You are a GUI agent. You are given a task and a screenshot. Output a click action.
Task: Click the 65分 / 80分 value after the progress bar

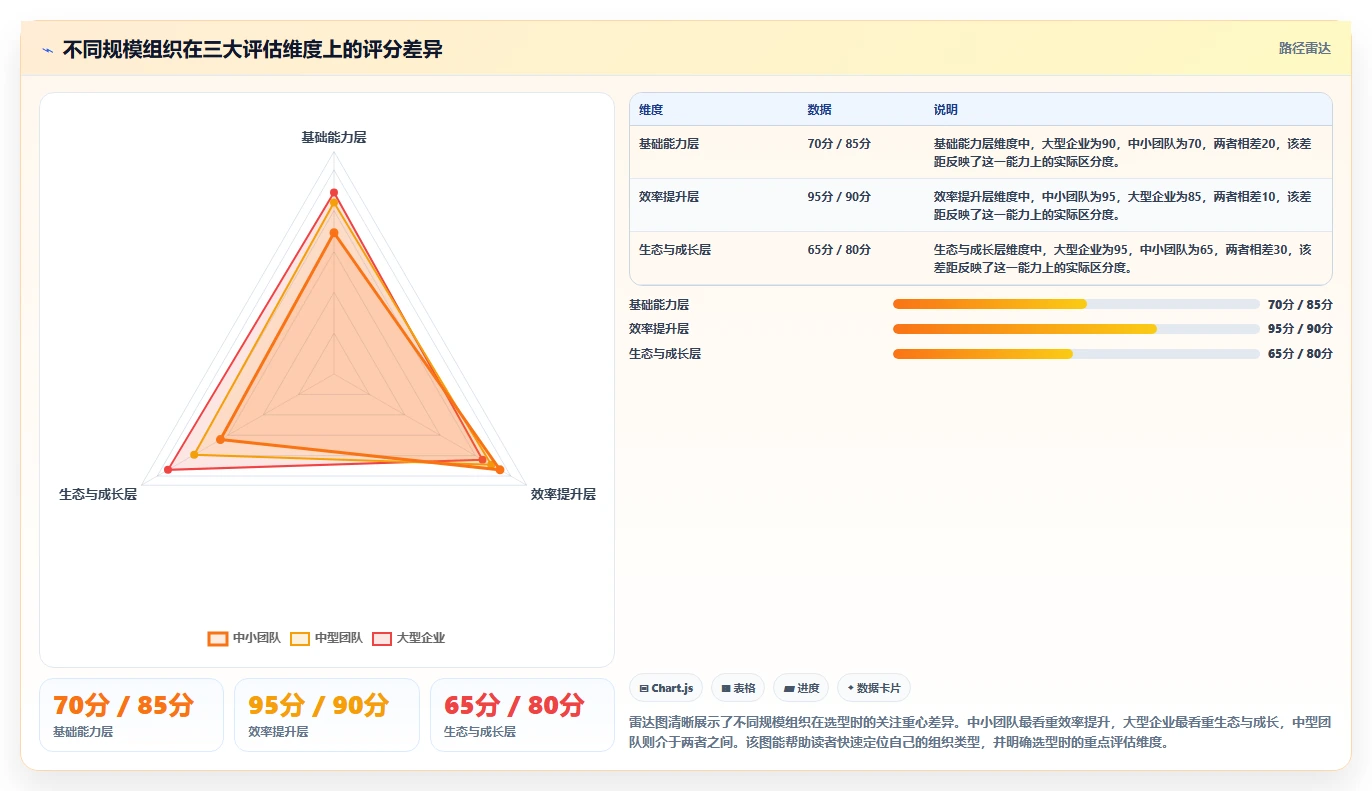[x=1300, y=354]
